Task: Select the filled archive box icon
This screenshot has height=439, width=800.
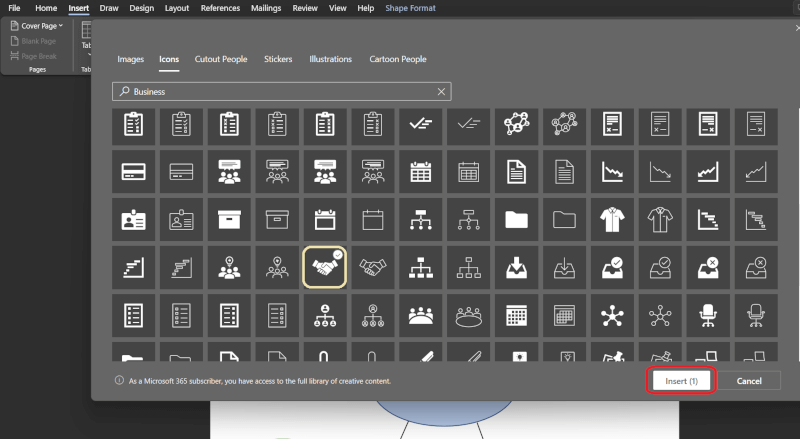Action: pos(228,219)
